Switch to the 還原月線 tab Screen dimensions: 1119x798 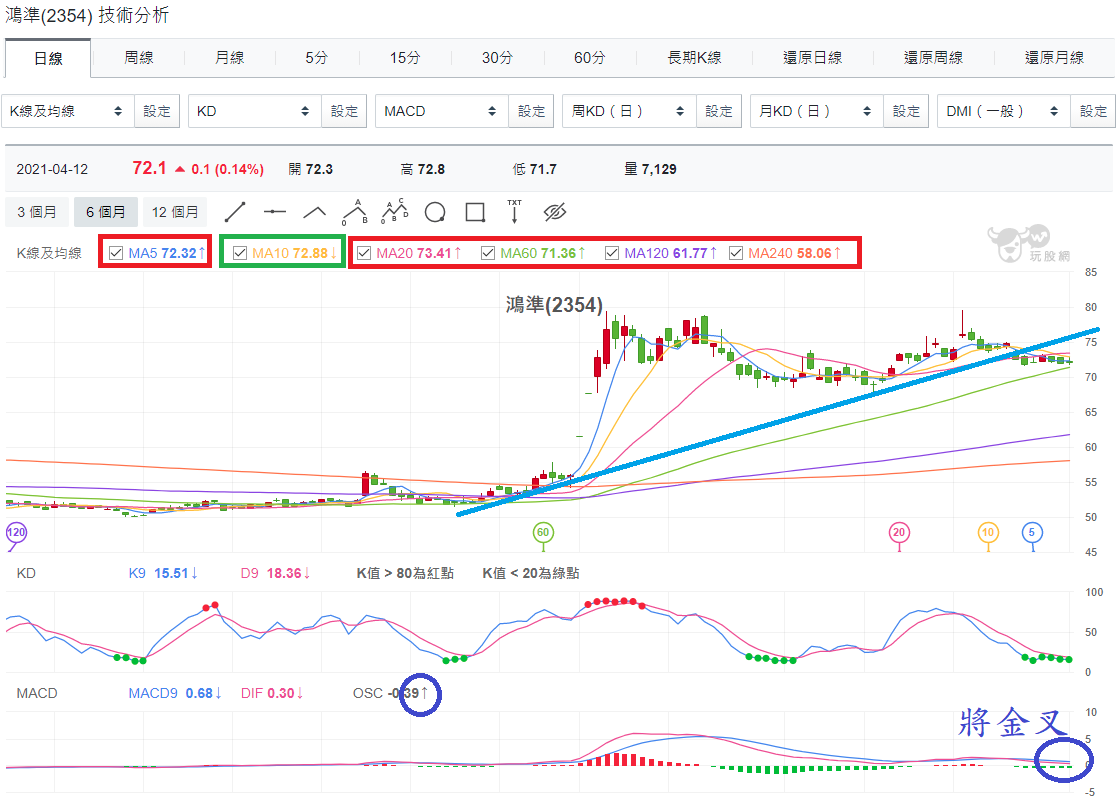1054,58
